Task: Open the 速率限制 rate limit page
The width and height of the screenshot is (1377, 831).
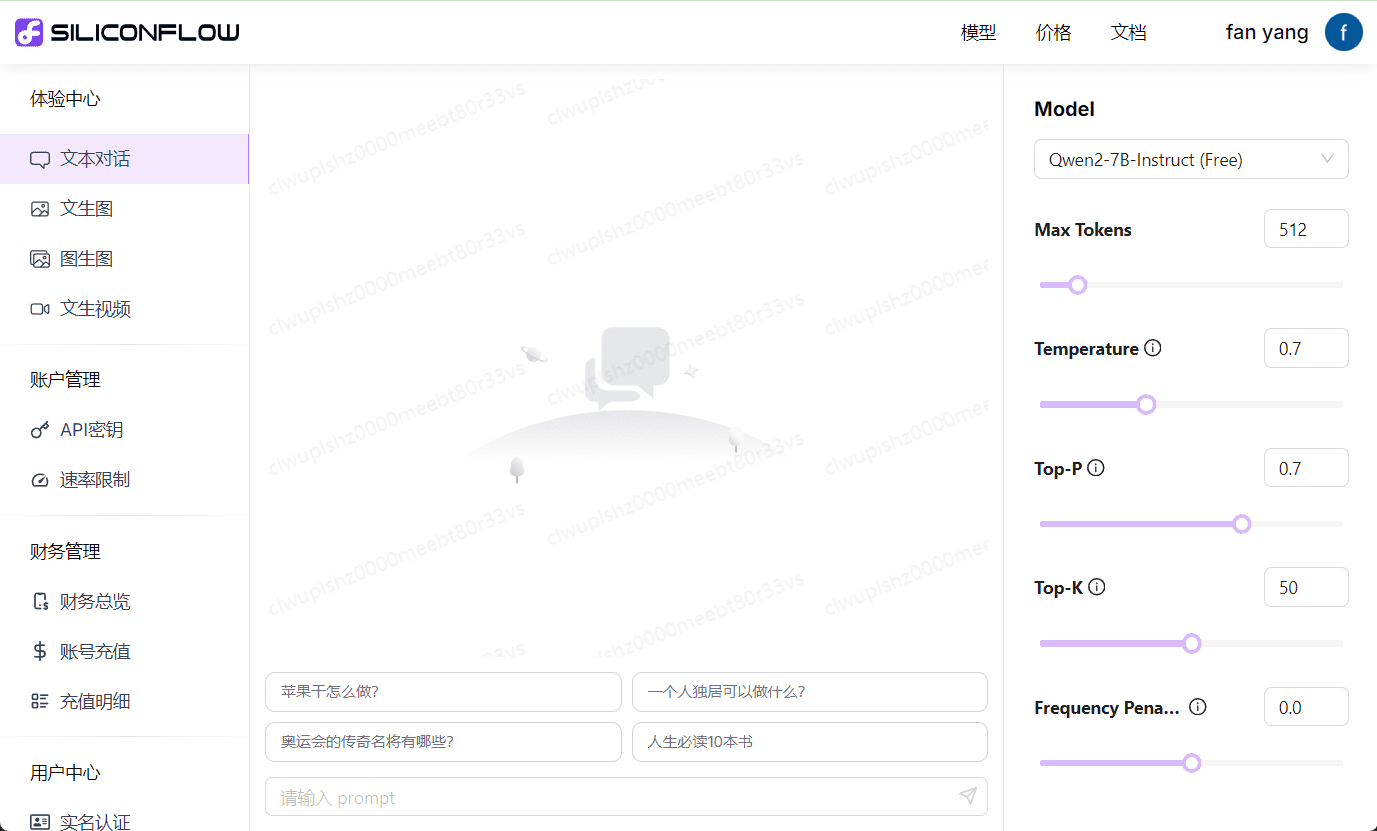Action: 94,480
